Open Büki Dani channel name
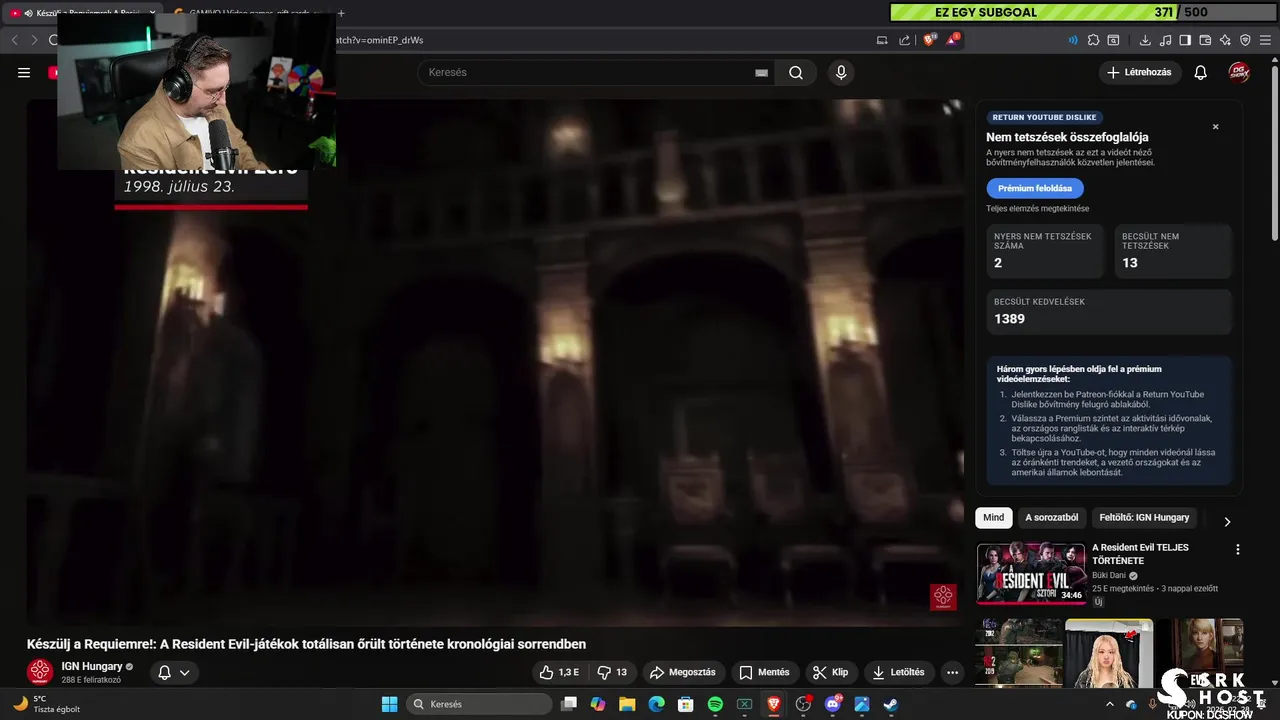The width and height of the screenshot is (1280, 720). (1109, 576)
